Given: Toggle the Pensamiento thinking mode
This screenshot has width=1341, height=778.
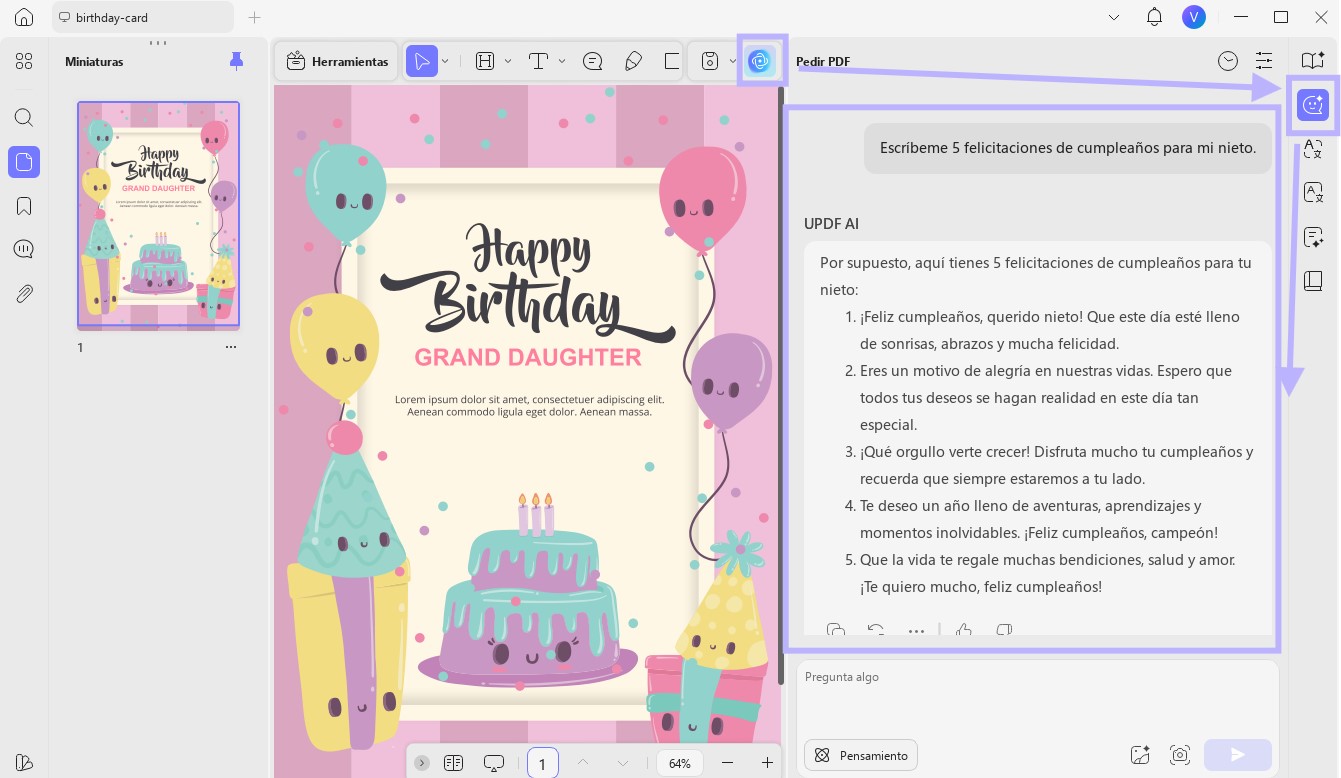Looking at the screenshot, I should (861, 755).
